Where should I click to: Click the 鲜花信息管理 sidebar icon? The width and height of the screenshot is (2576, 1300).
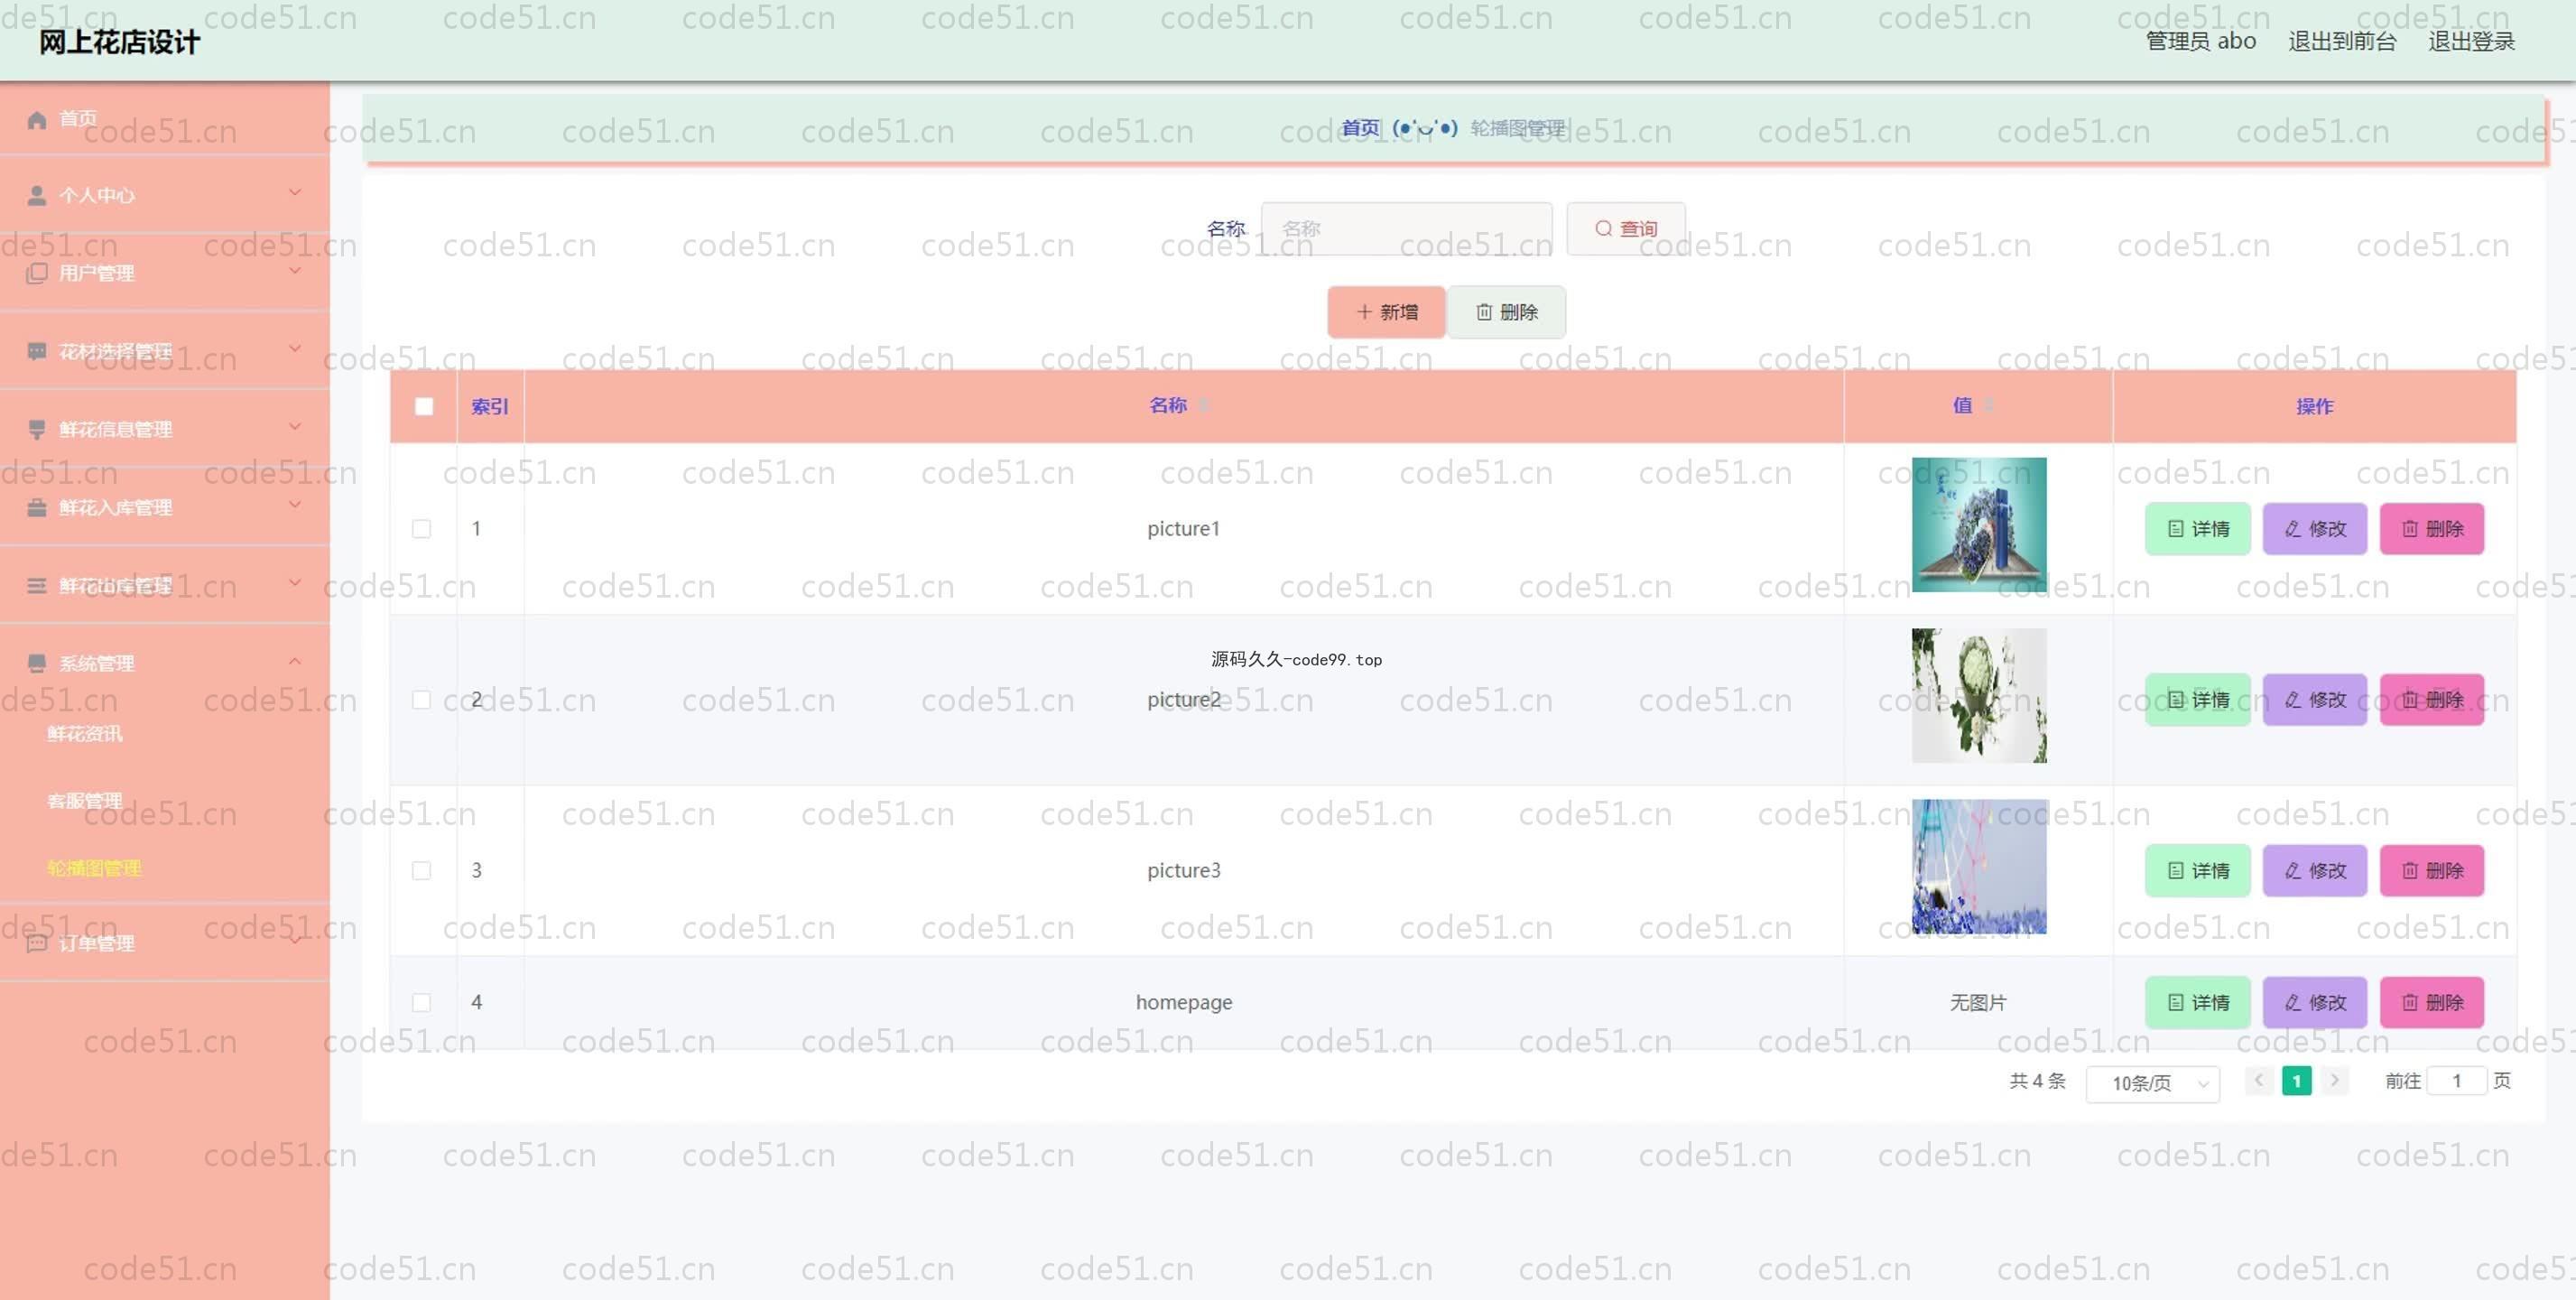[37, 430]
